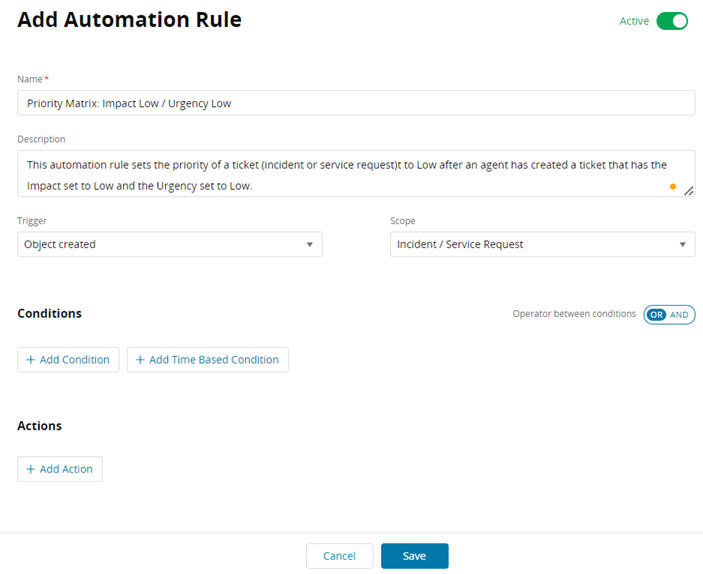703x574 pixels.
Task: Click the green Active label
Action: coord(634,21)
